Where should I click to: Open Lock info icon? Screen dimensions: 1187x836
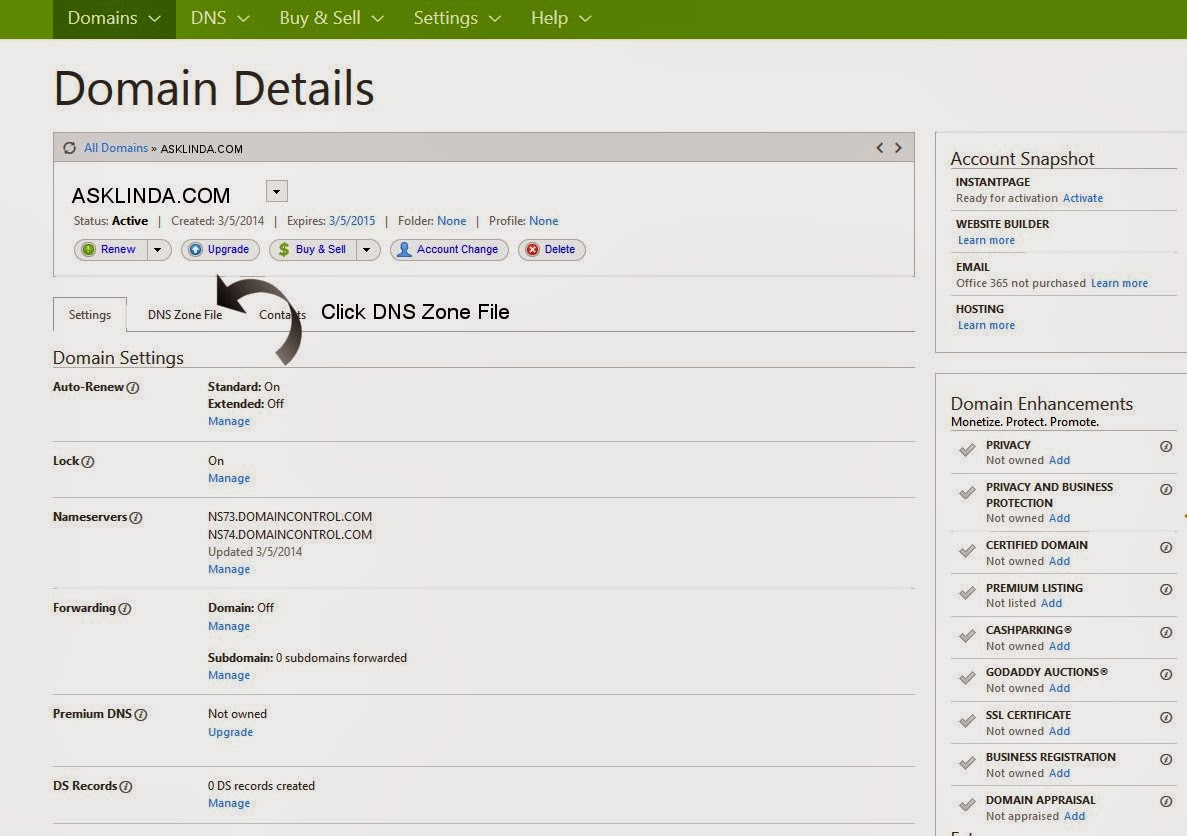pyautogui.click(x=88, y=462)
